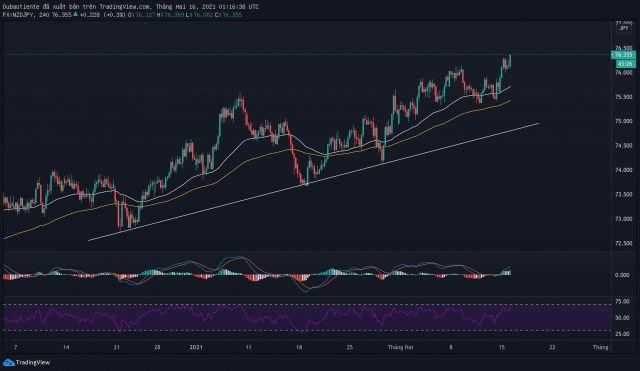Click the date label 18 on time axis
Image resolution: width=640 pixels, height=371 pixels.
tap(299, 347)
